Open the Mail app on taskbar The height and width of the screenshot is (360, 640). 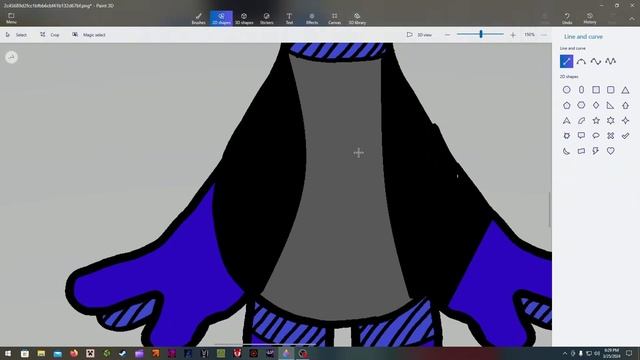58,353
